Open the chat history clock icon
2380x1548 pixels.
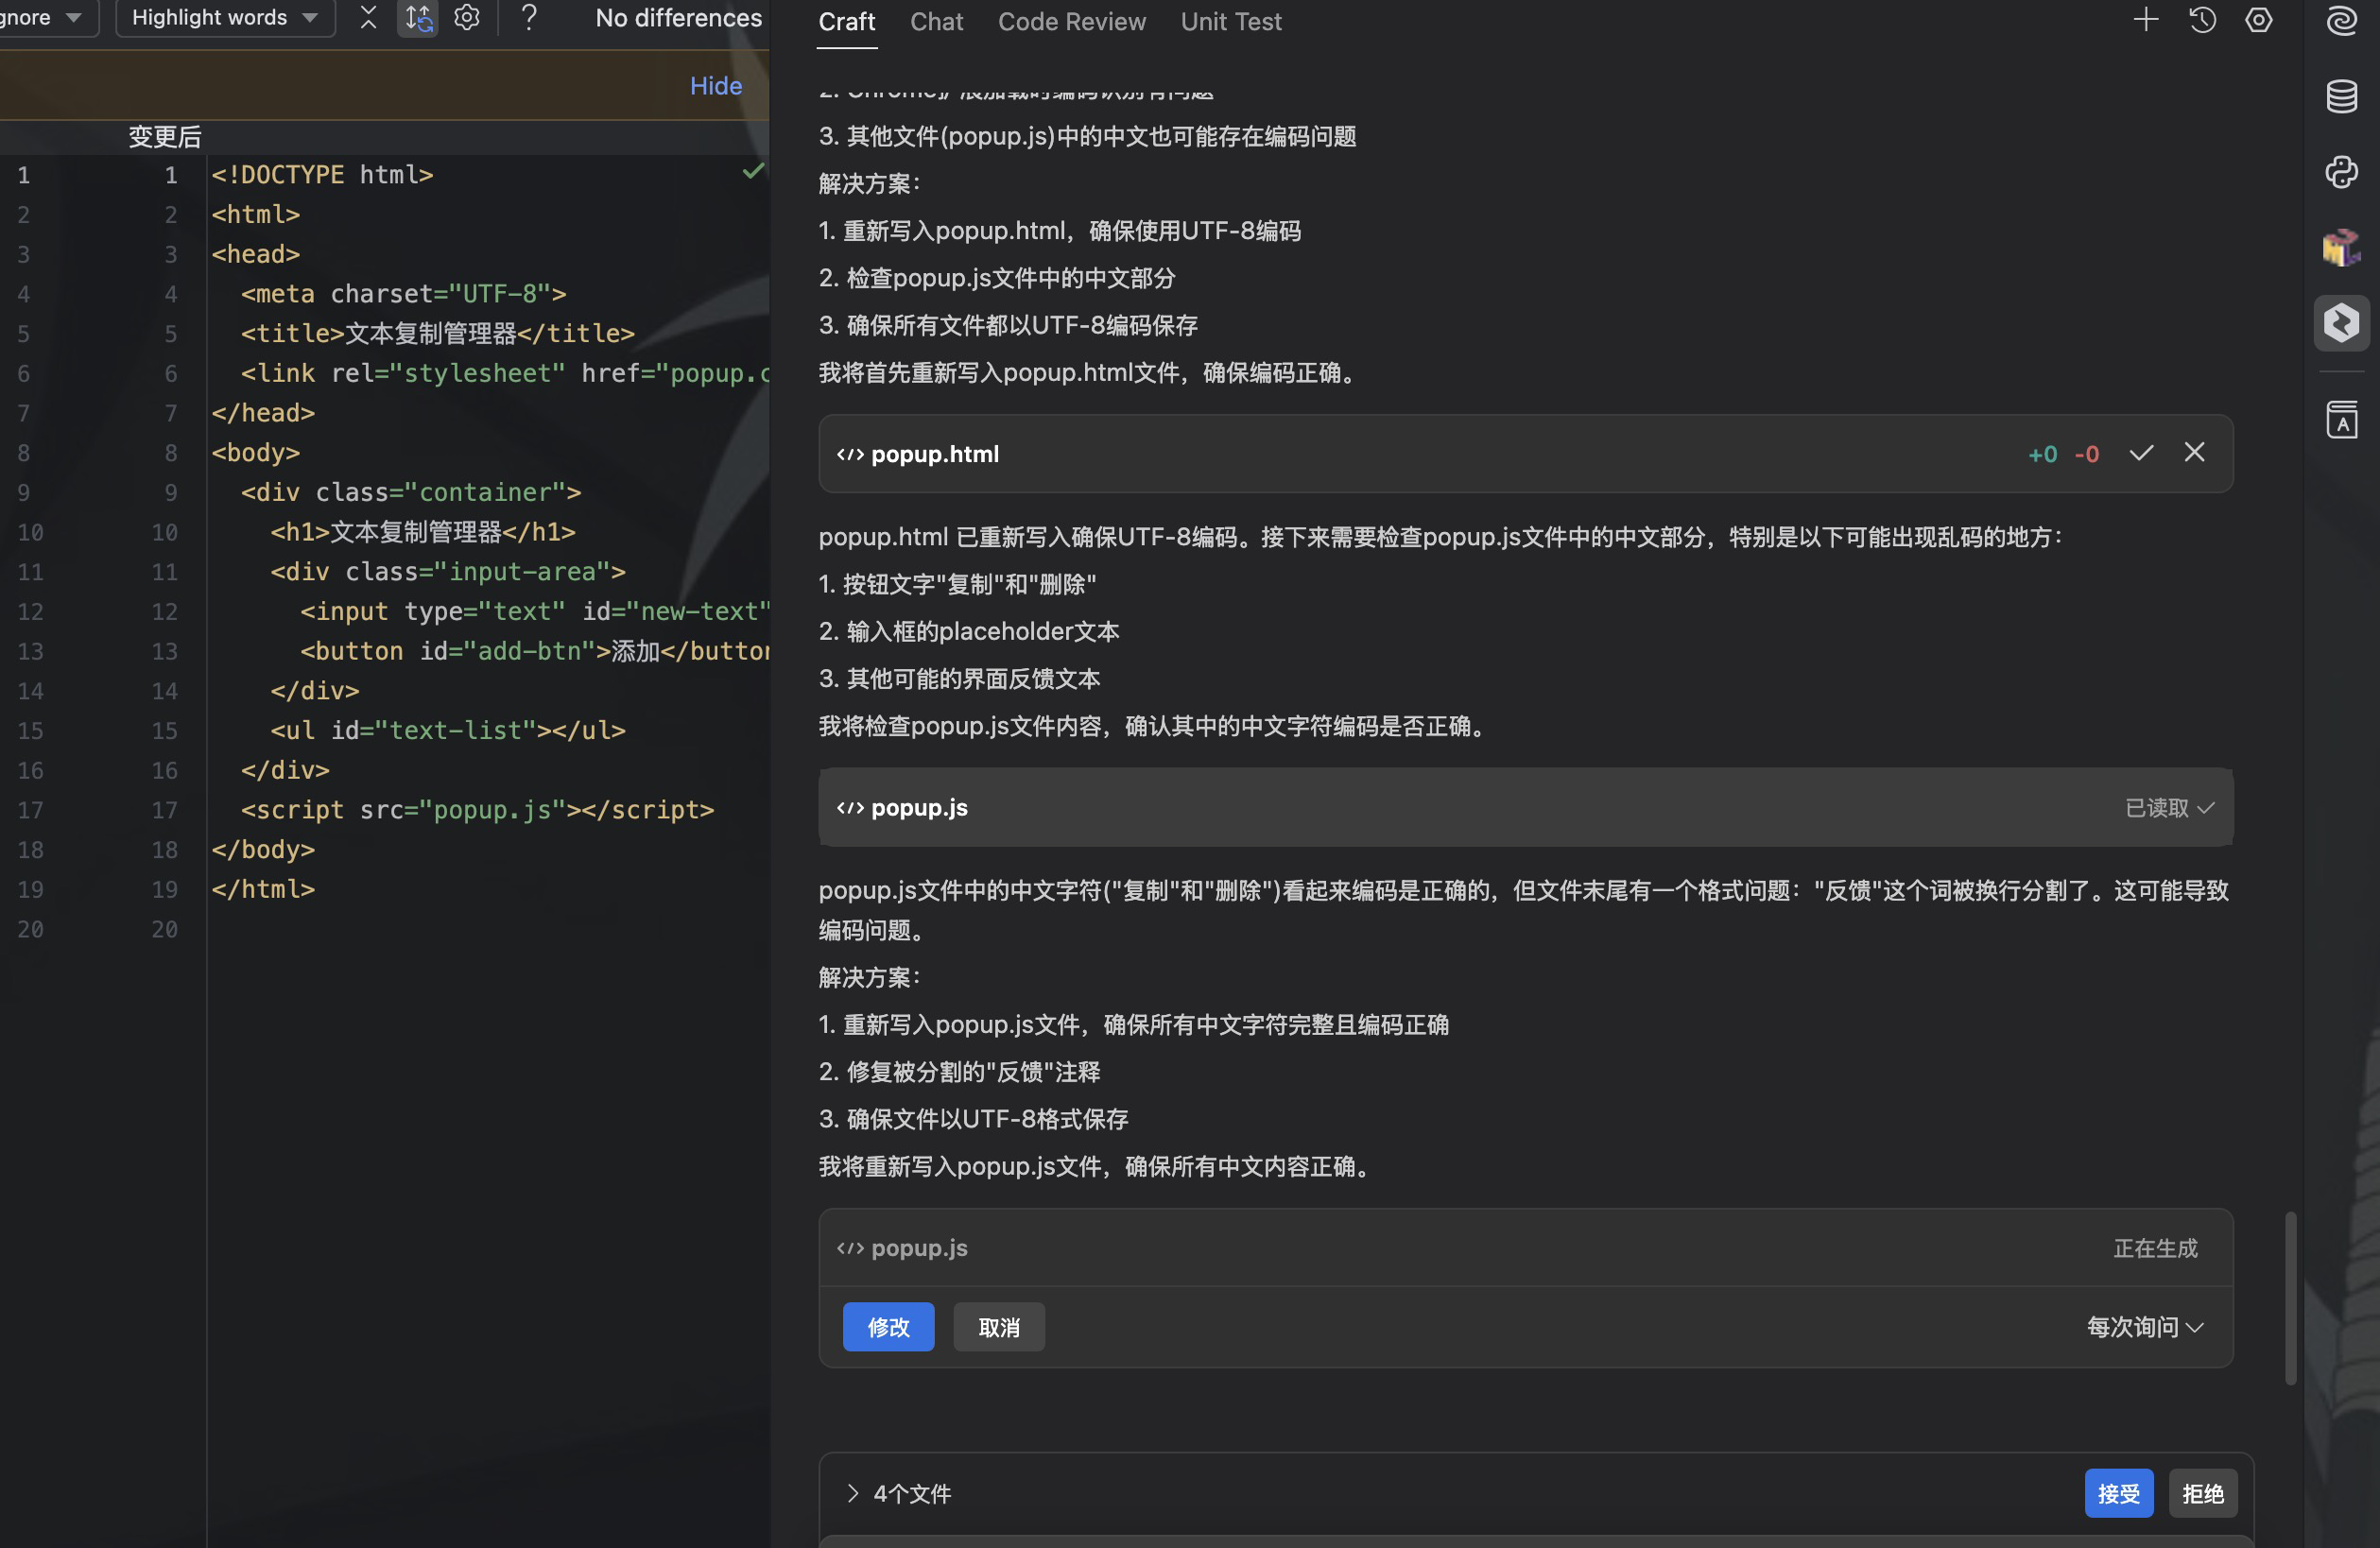click(2202, 20)
